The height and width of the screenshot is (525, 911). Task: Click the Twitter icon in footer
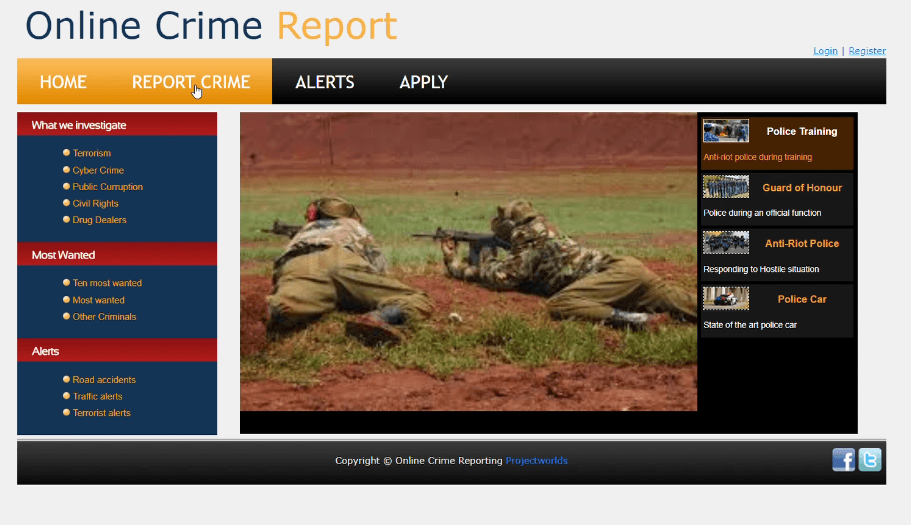870,460
